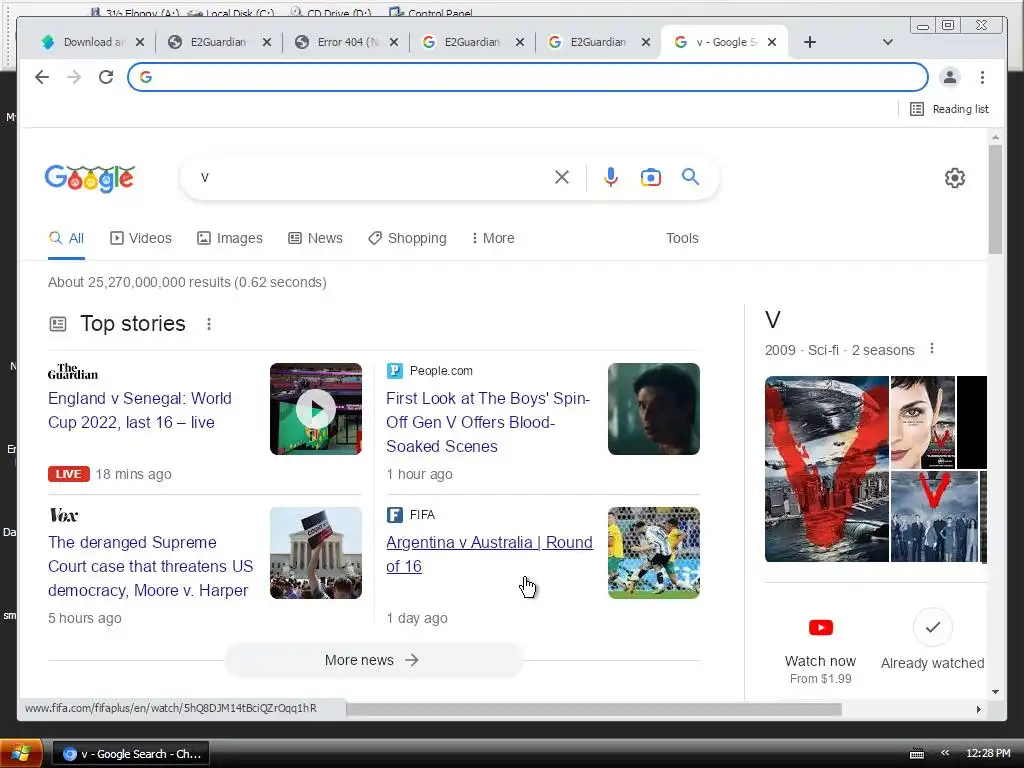Go back to the previous page
Viewport: 1024px width, 768px height.
42,77
